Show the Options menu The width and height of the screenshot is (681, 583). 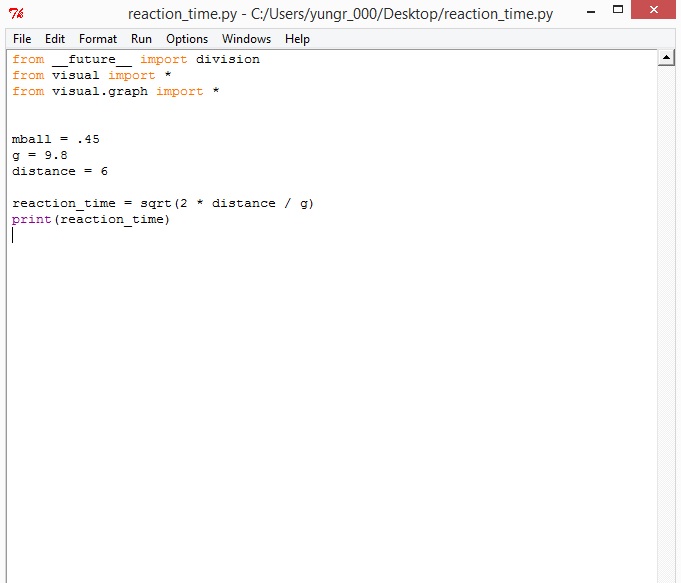click(x=187, y=39)
